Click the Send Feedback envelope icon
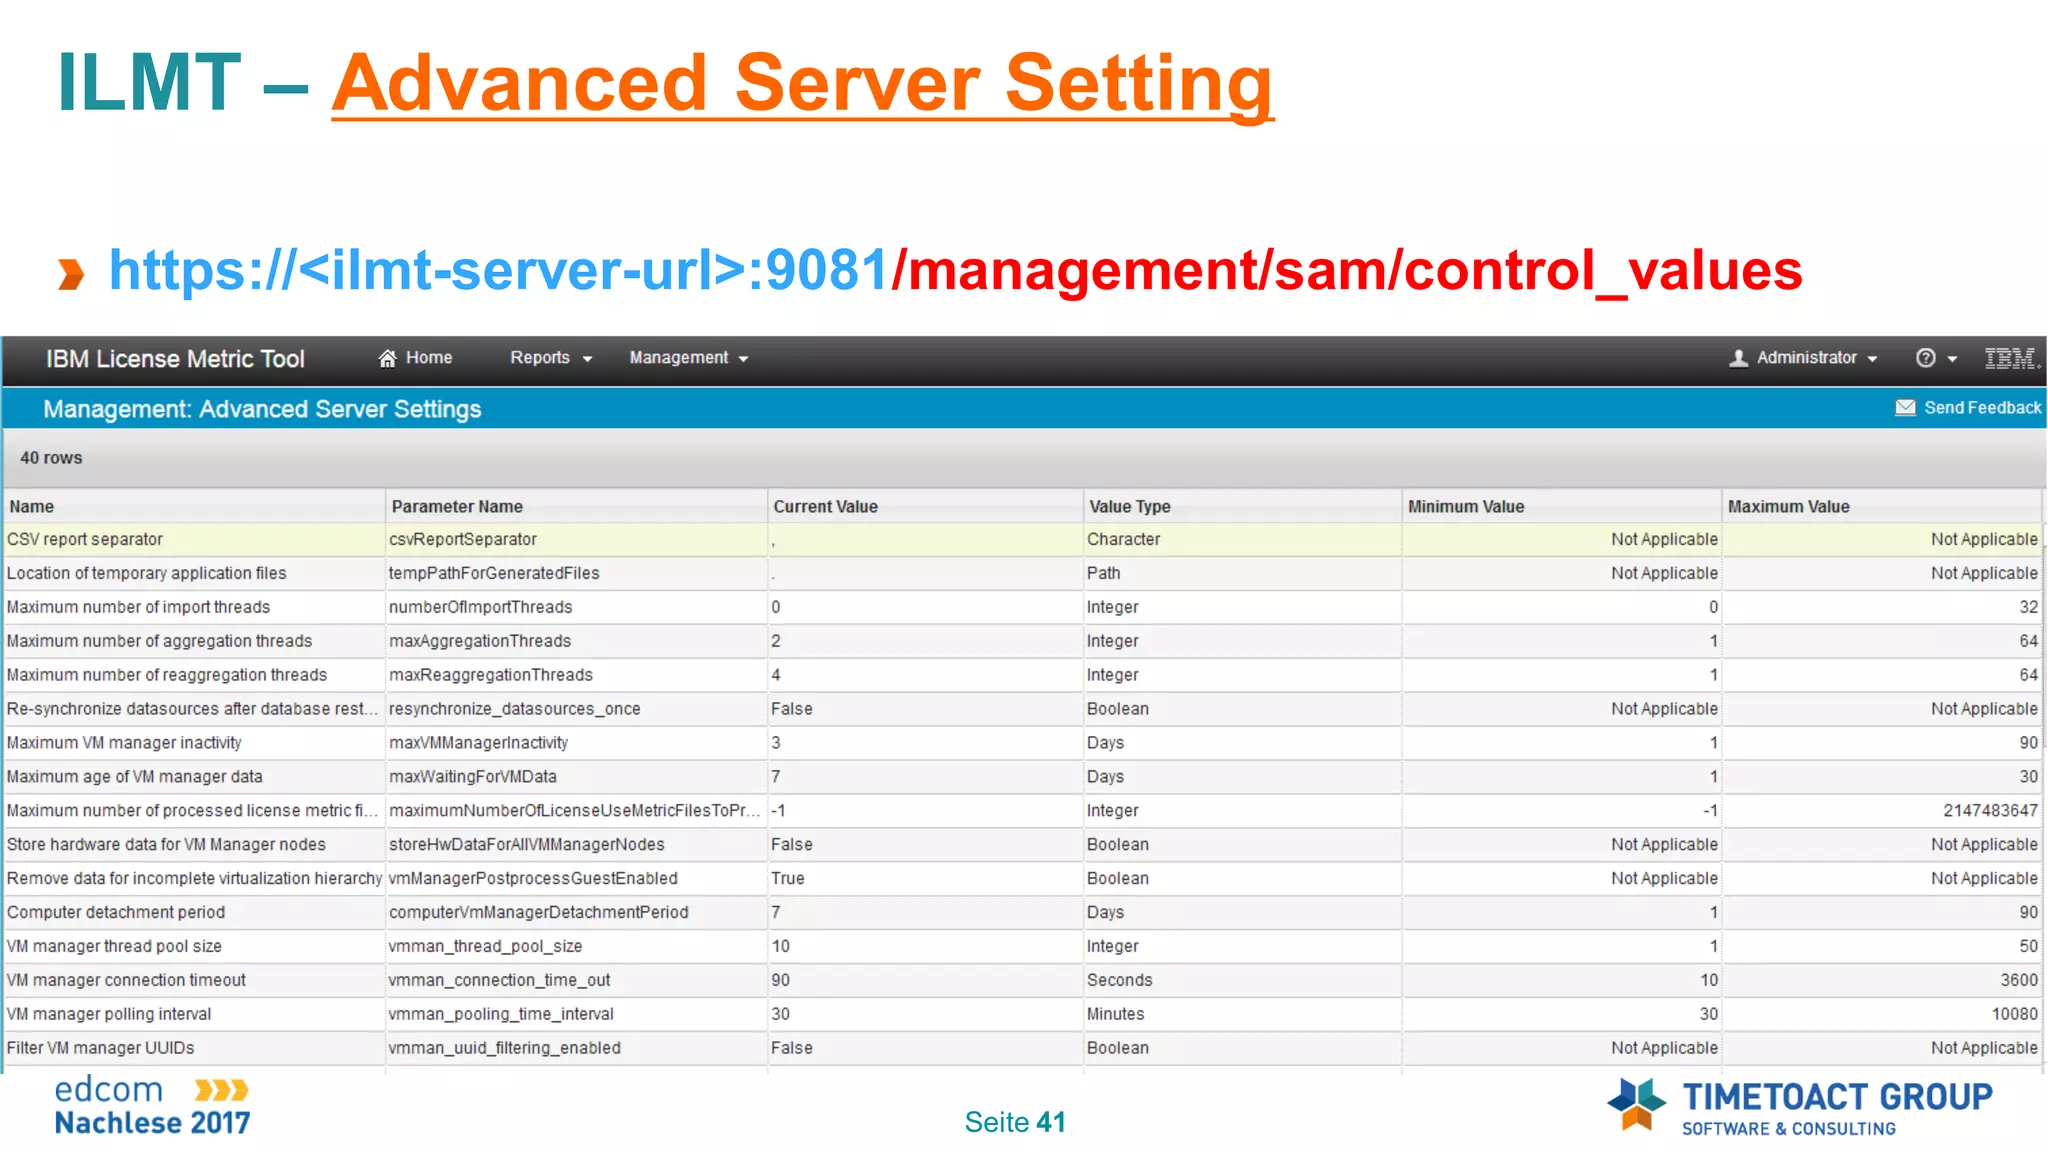 coord(1905,408)
